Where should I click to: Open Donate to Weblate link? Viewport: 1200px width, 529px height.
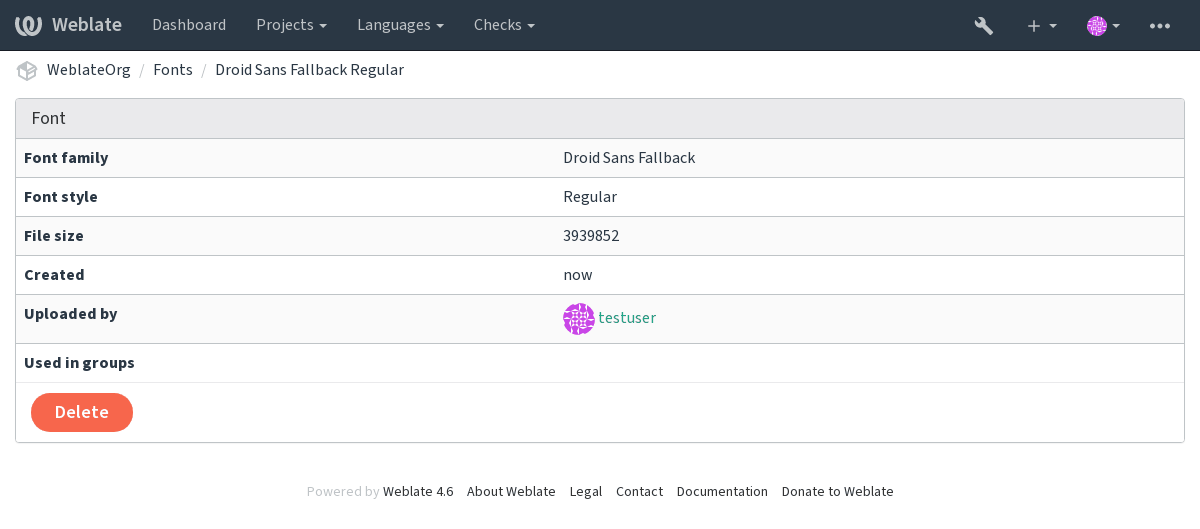click(838, 491)
